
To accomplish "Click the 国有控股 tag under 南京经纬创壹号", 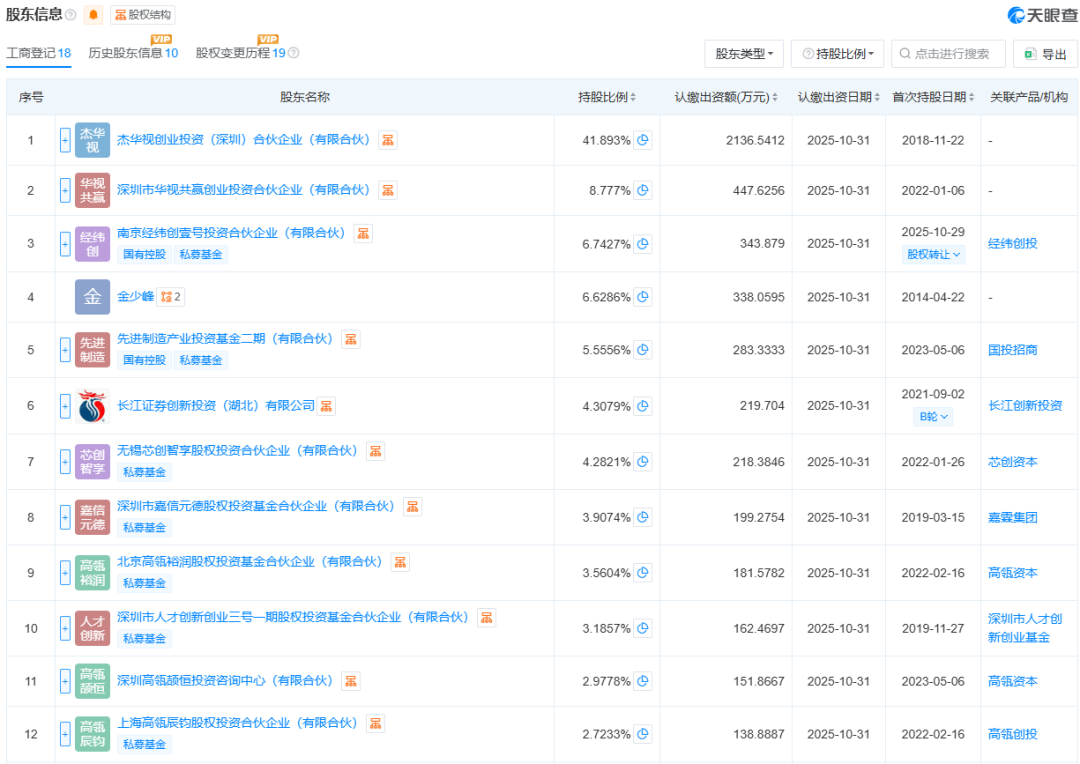I will [145, 254].
